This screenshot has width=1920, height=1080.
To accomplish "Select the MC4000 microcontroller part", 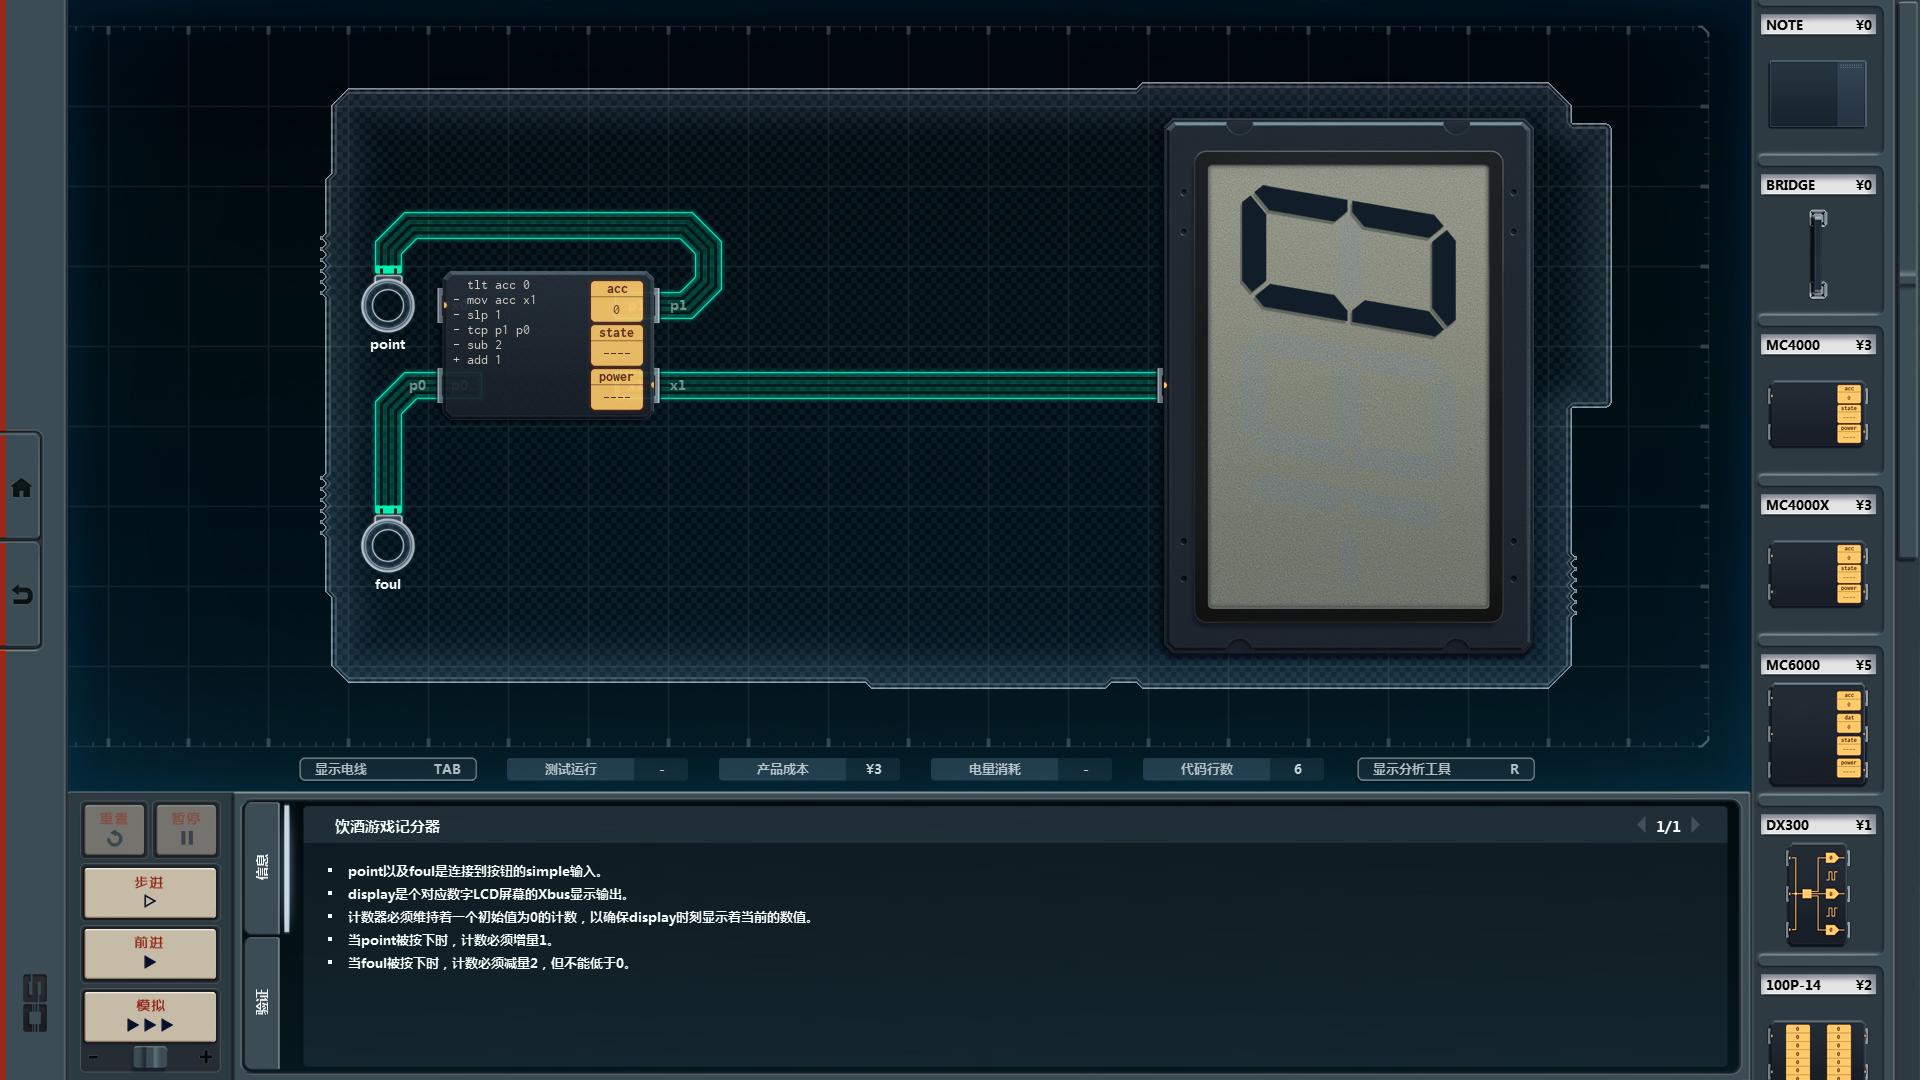I will click(x=1817, y=413).
